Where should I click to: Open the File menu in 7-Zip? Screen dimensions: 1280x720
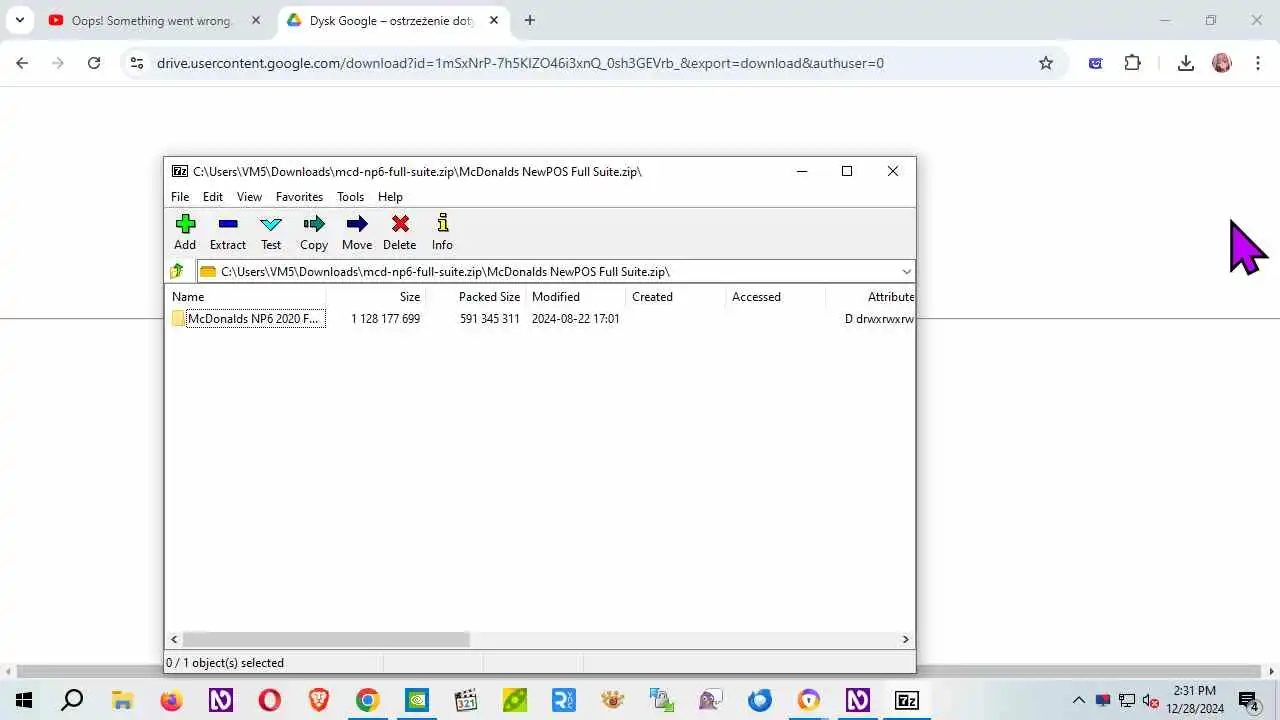(180, 197)
